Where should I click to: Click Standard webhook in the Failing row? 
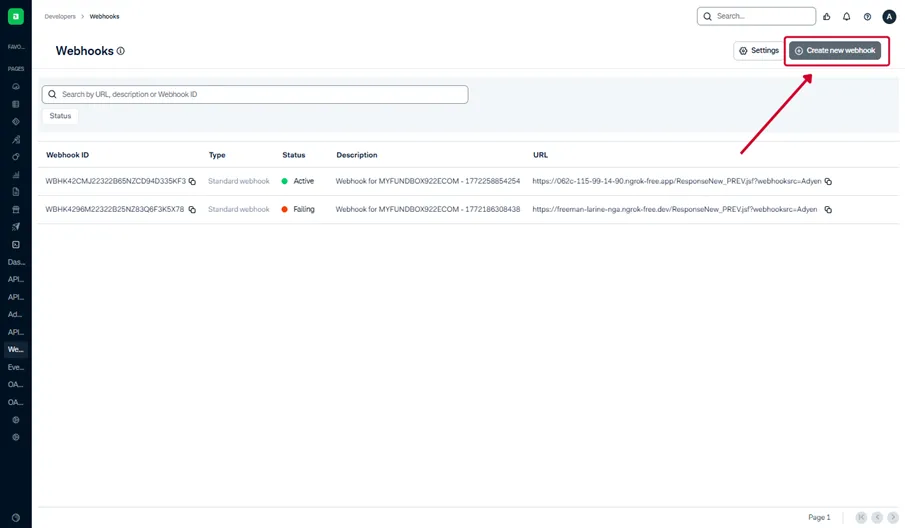pos(239,209)
